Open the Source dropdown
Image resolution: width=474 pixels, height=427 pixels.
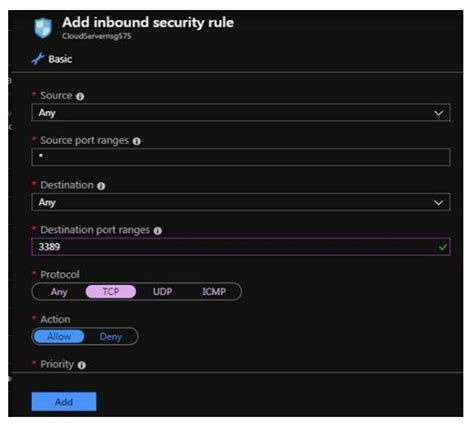pyautogui.click(x=241, y=113)
